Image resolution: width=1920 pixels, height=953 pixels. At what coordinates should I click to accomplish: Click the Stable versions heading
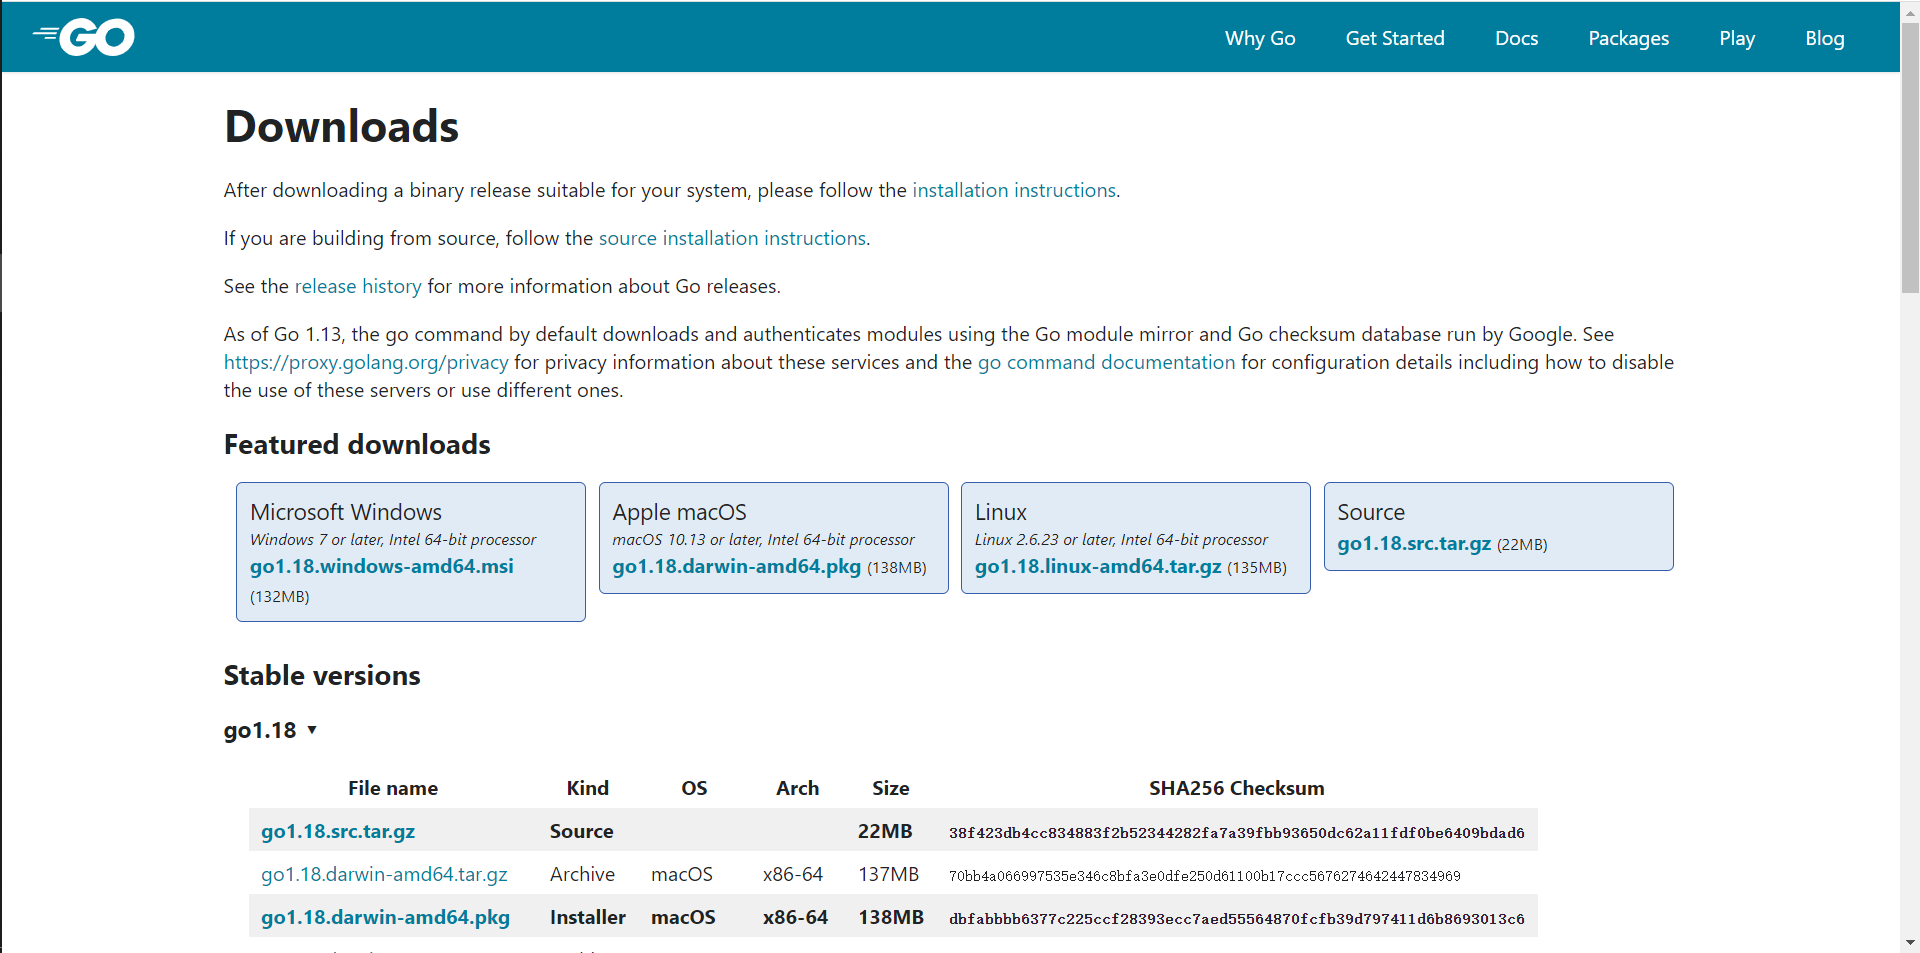click(322, 675)
